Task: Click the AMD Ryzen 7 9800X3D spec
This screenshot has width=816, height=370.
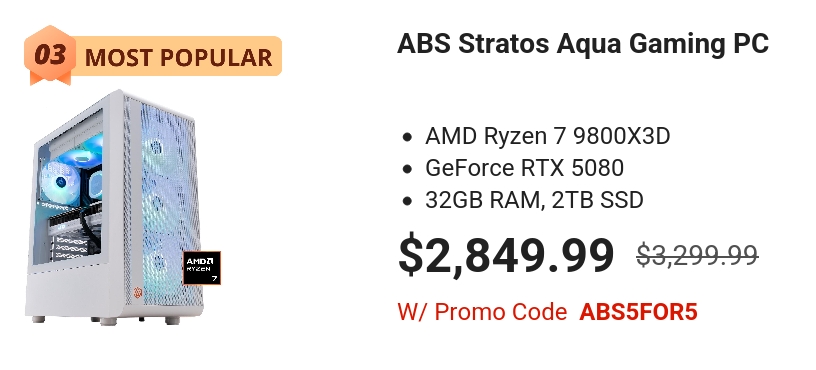Action: [547, 136]
